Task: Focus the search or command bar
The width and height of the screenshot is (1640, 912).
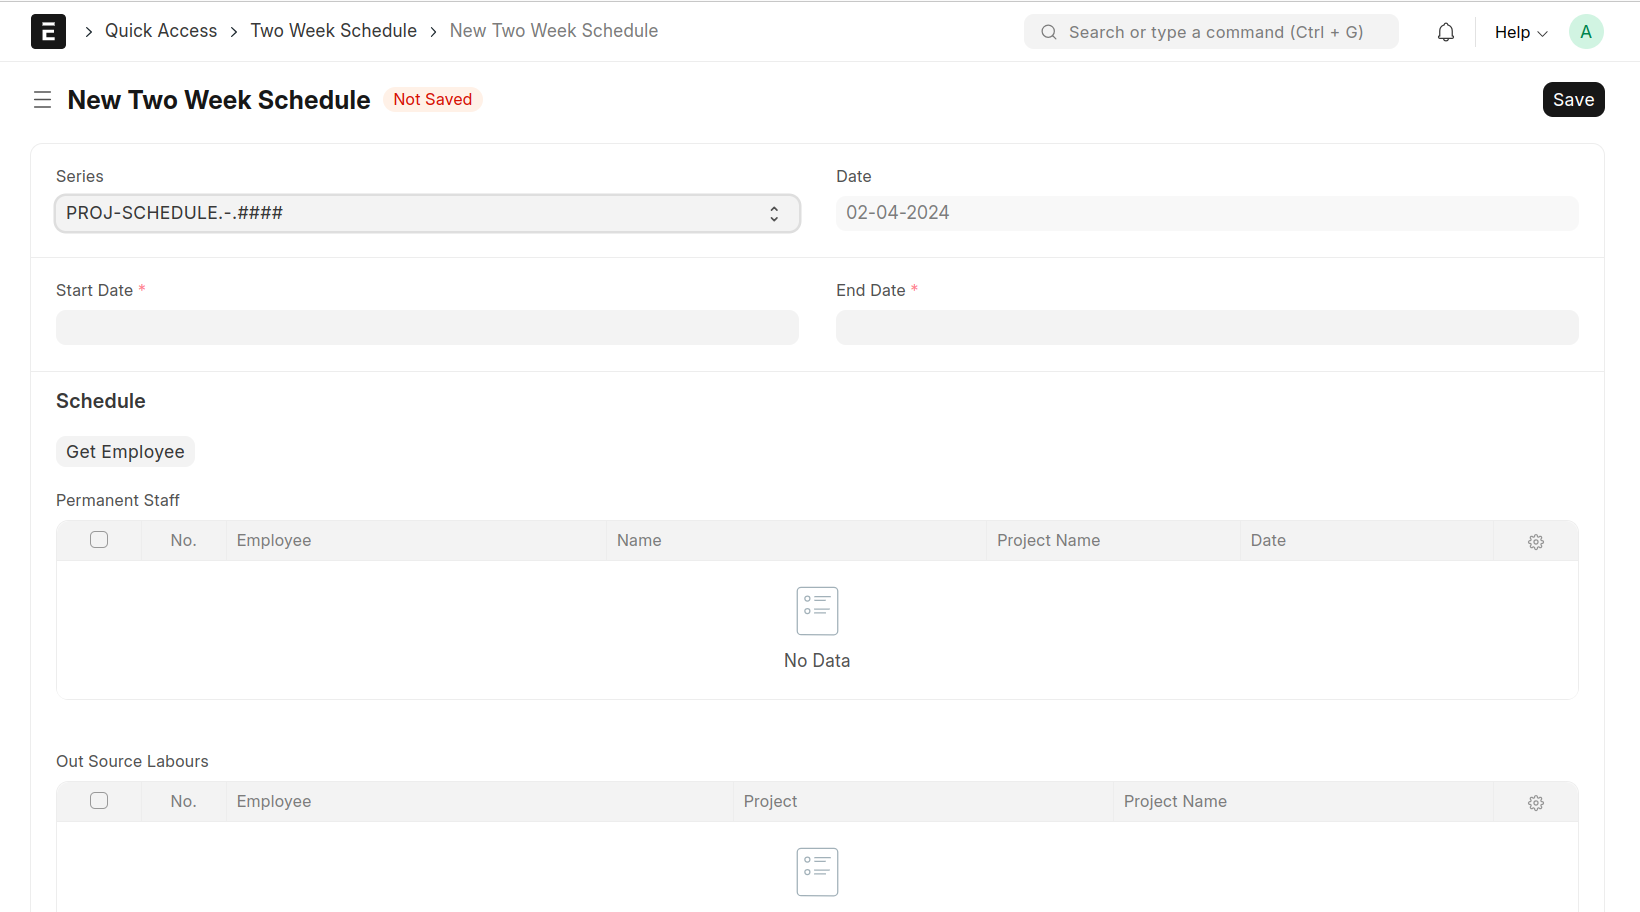Action: 1215,32
